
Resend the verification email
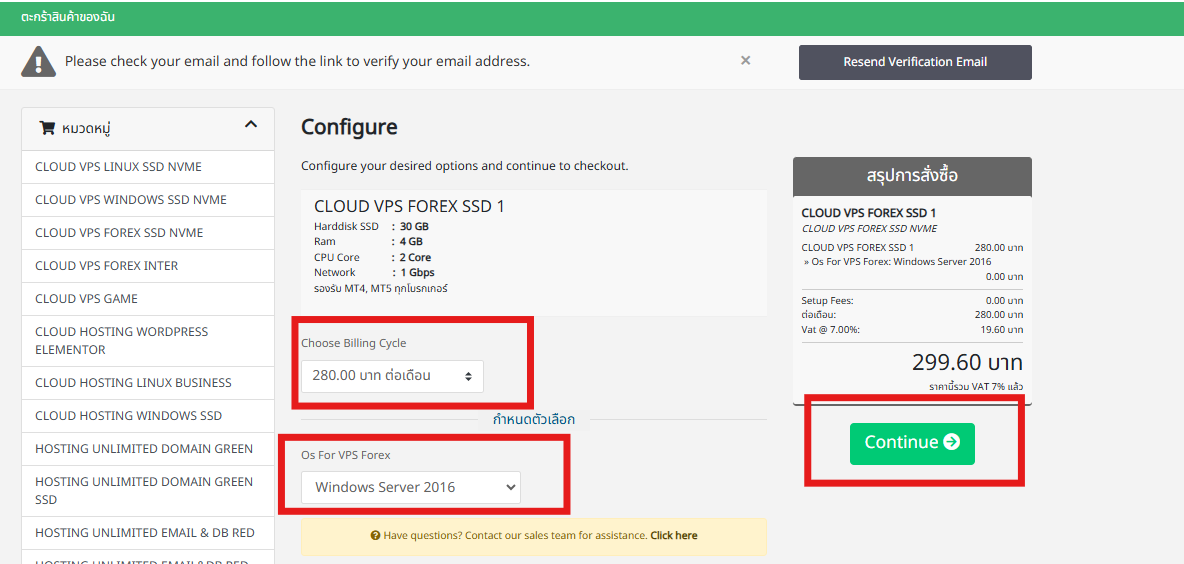915,62
